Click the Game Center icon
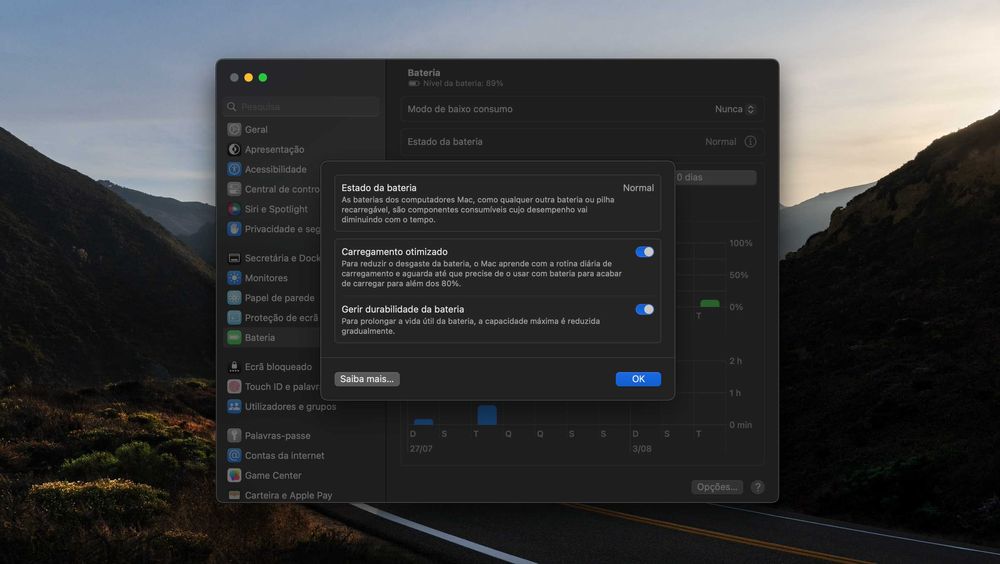This screenshot has width=1000, height=564. (234, 475)
